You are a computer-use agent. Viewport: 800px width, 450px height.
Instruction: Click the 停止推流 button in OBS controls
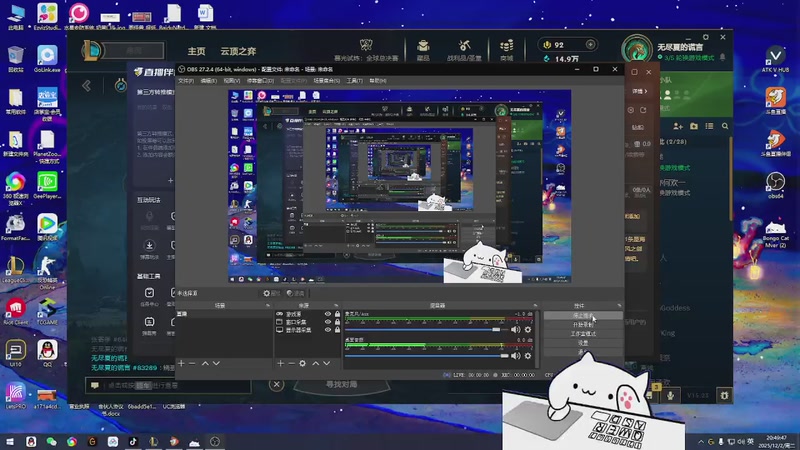coord(583,316)
